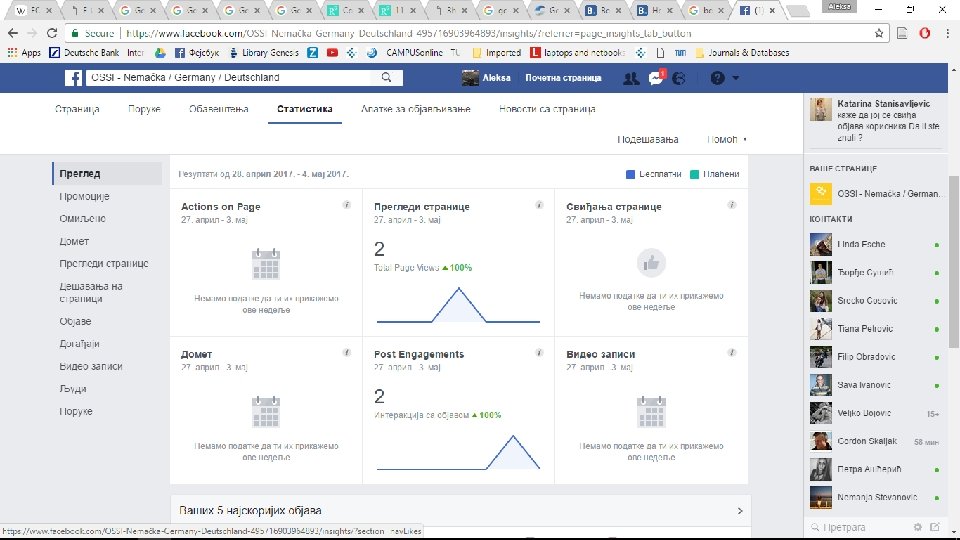Click info icon on Actions on Page card
Image resolution: width=960 pixels, height=540 pixels.
coord(347,205)
